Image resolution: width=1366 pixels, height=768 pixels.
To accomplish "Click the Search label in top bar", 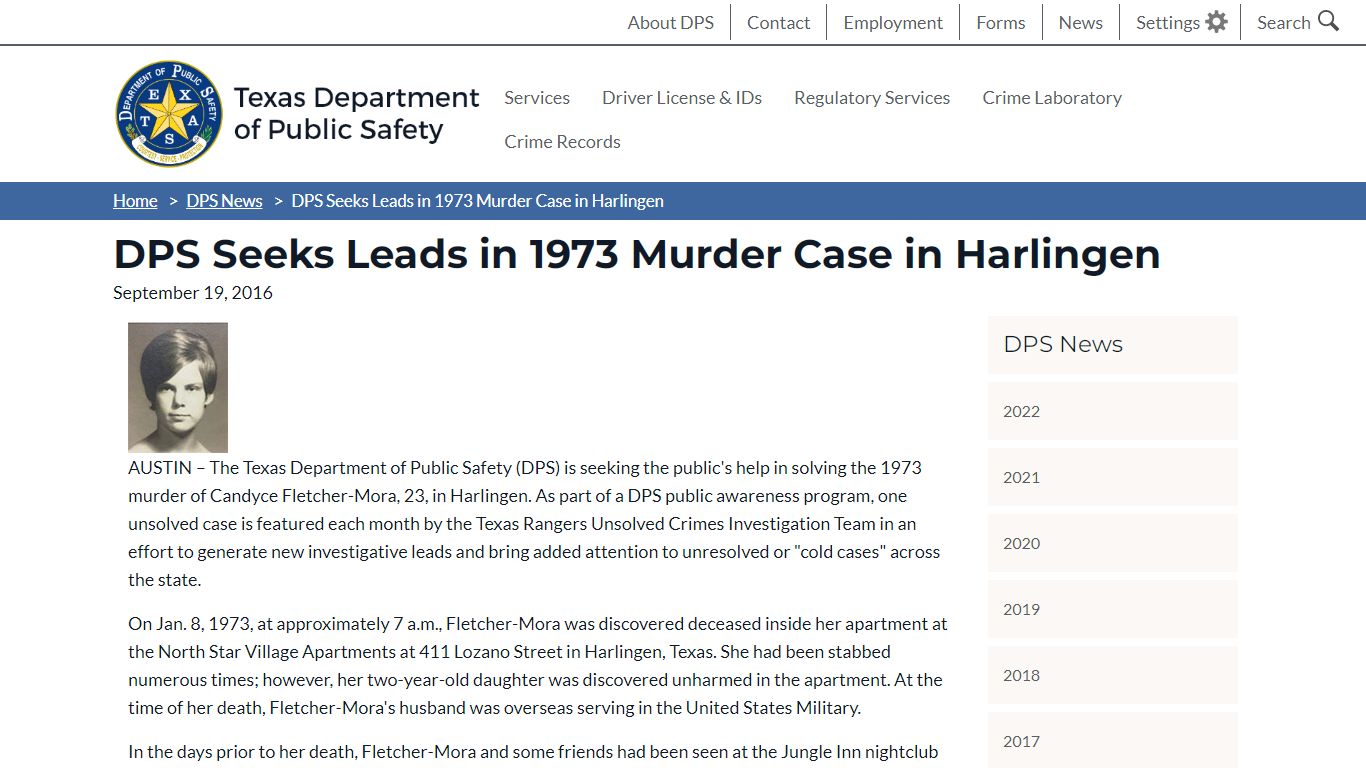I will (x=1283, y=22).
